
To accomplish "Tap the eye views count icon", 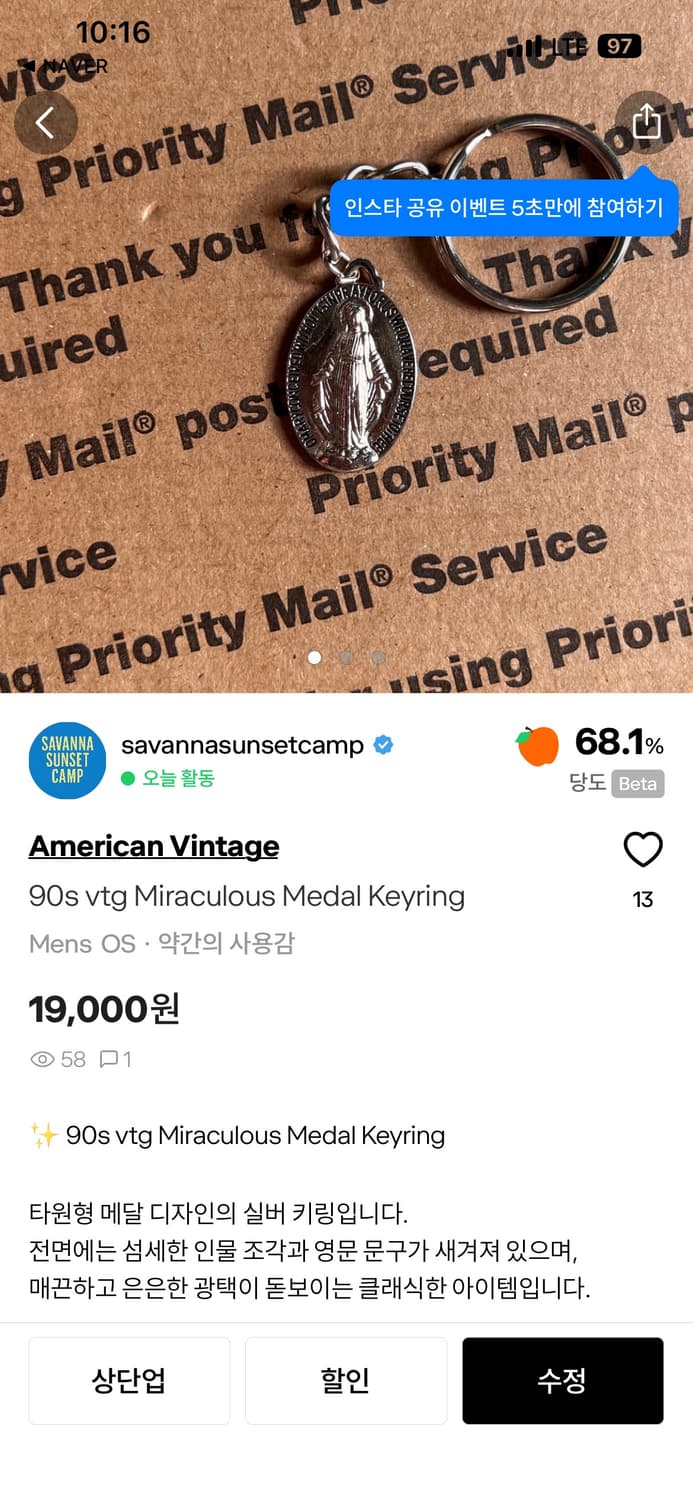I will click(42, 1059).
